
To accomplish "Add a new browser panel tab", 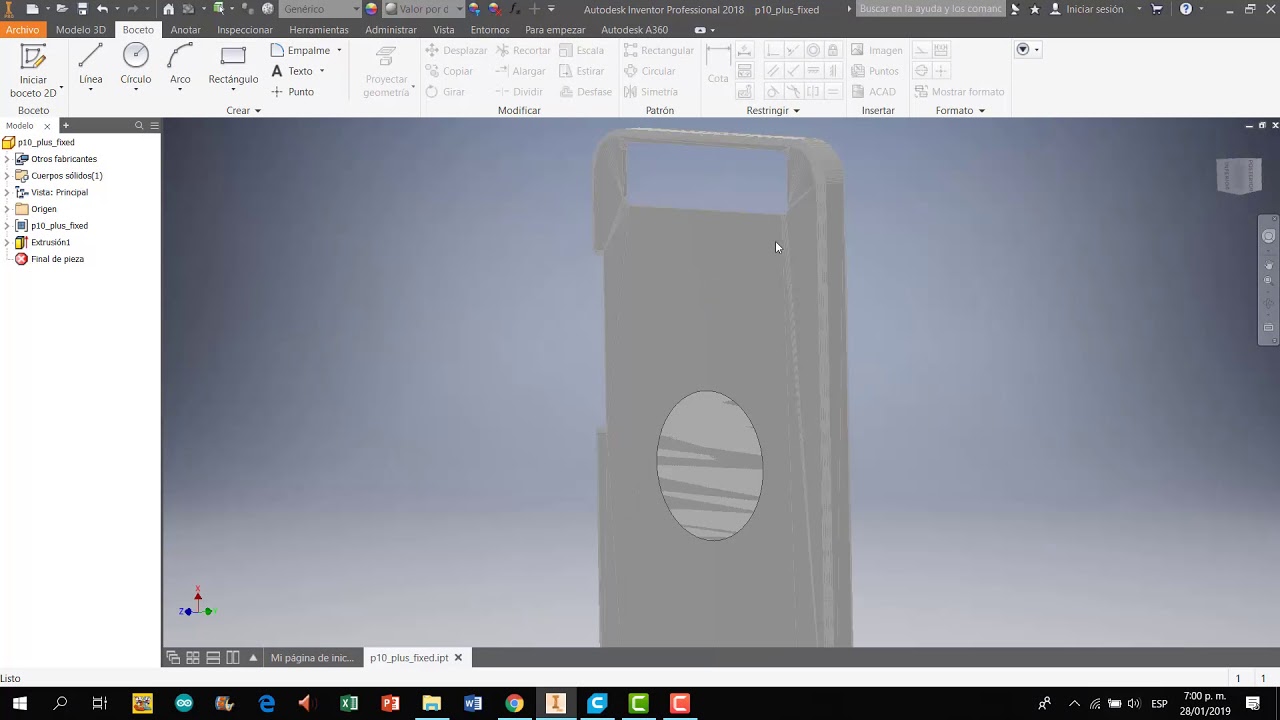I will pos(66,126).
